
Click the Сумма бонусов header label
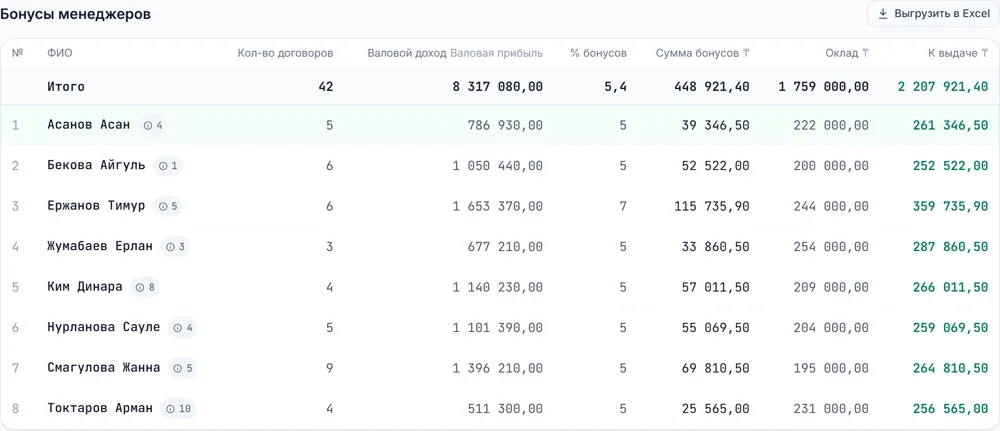697,54
